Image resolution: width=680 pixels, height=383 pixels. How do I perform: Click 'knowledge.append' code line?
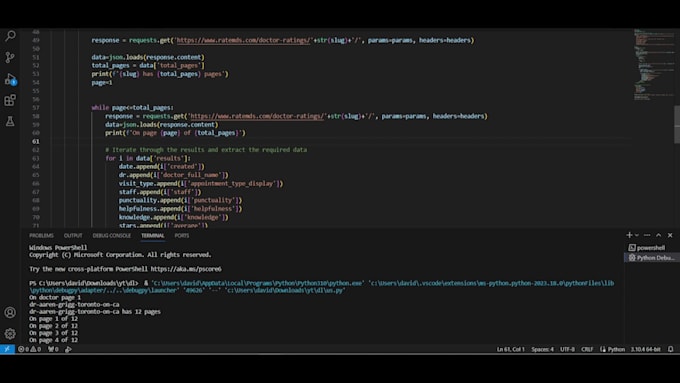(173, 217)
